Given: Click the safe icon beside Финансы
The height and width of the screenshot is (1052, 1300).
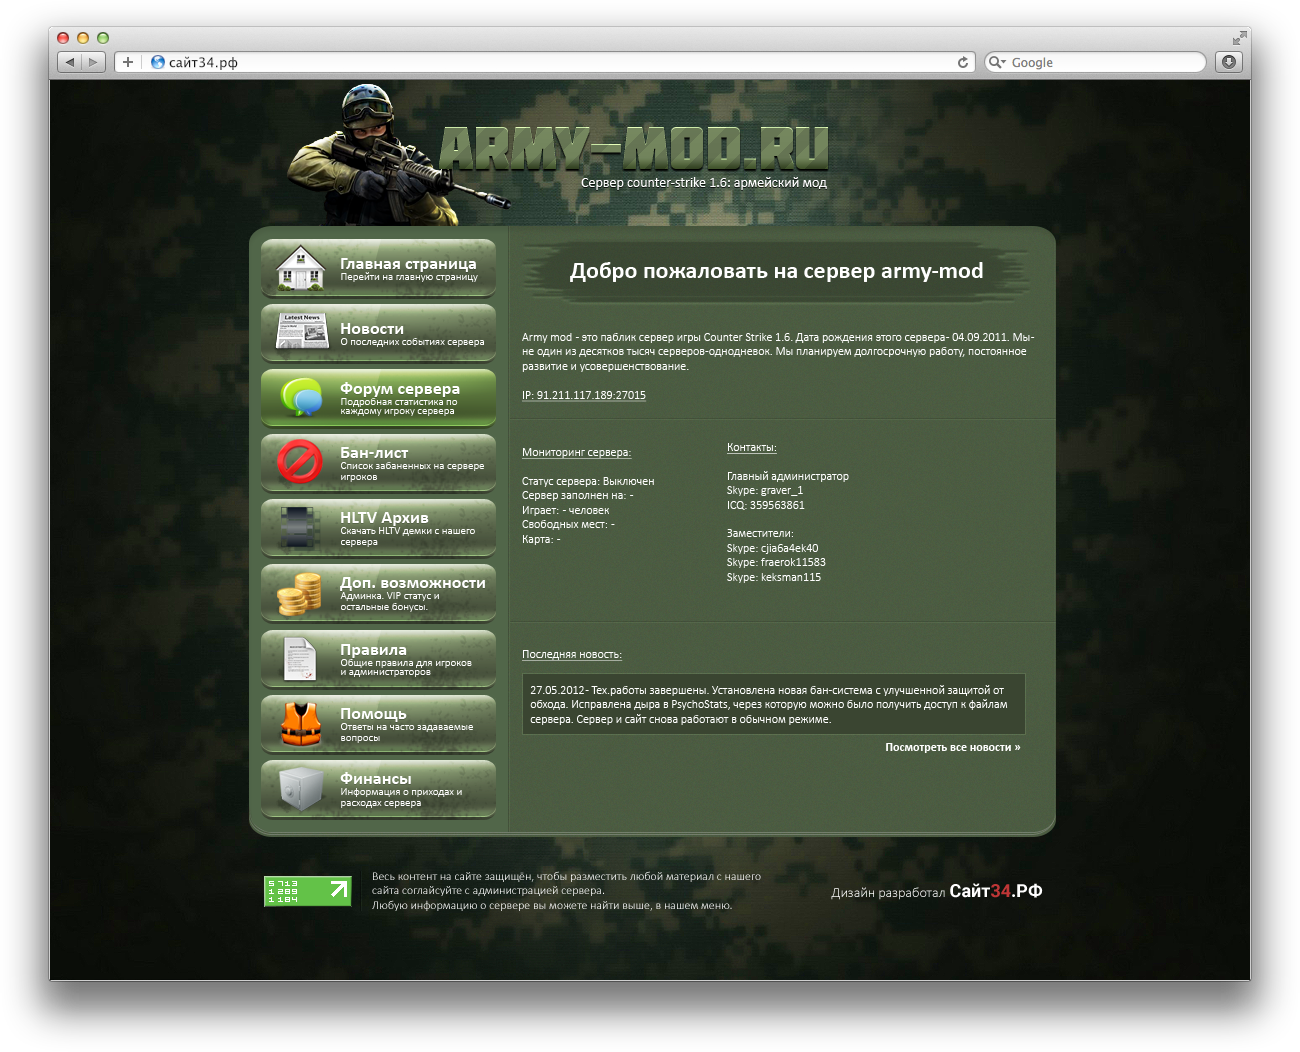Looking at the screenshot, I should pos(300,789).
